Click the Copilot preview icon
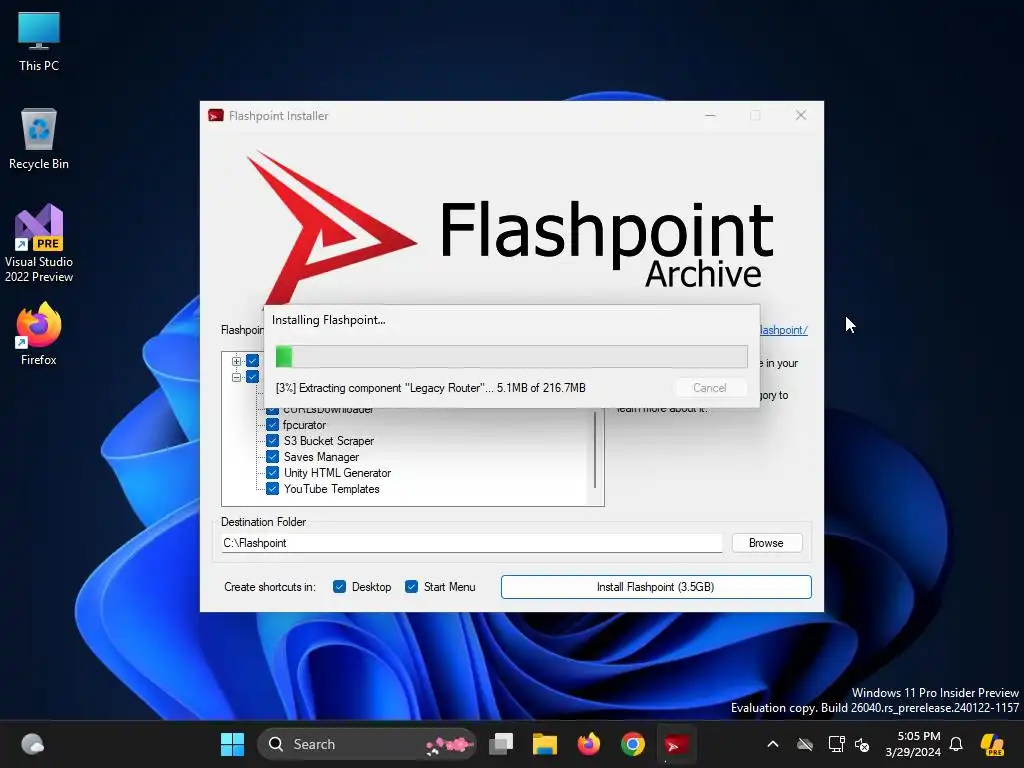The width and height of the screenshot is (1024, 768). (x=993, y=744)
